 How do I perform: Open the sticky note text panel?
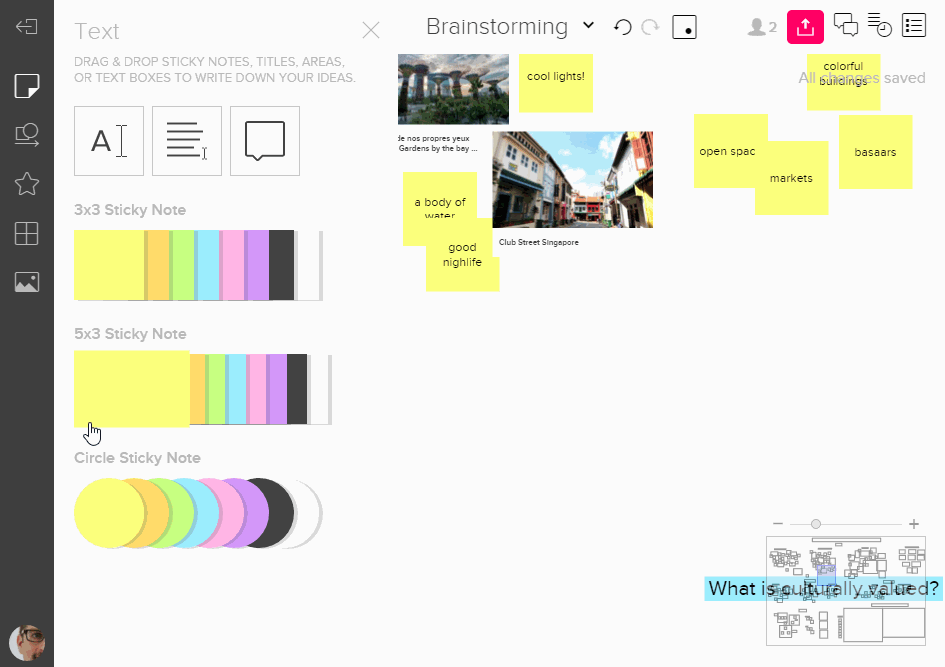(27, 86)
